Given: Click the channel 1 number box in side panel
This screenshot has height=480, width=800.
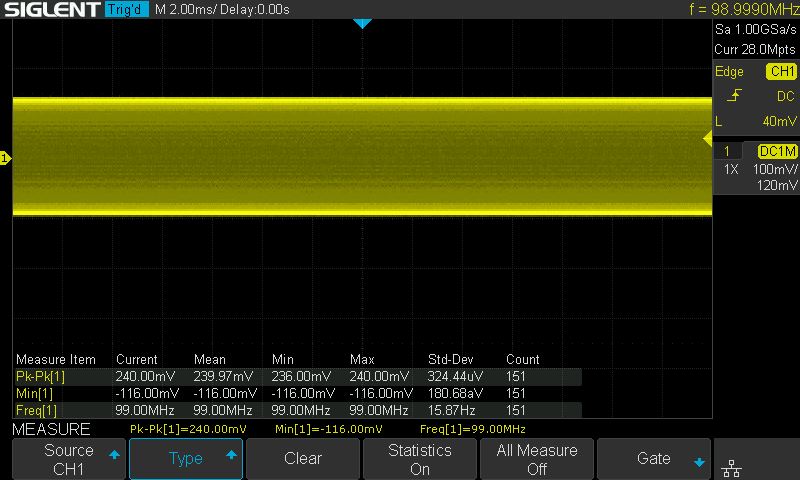Looking at the screenshot, I should 728,151.
